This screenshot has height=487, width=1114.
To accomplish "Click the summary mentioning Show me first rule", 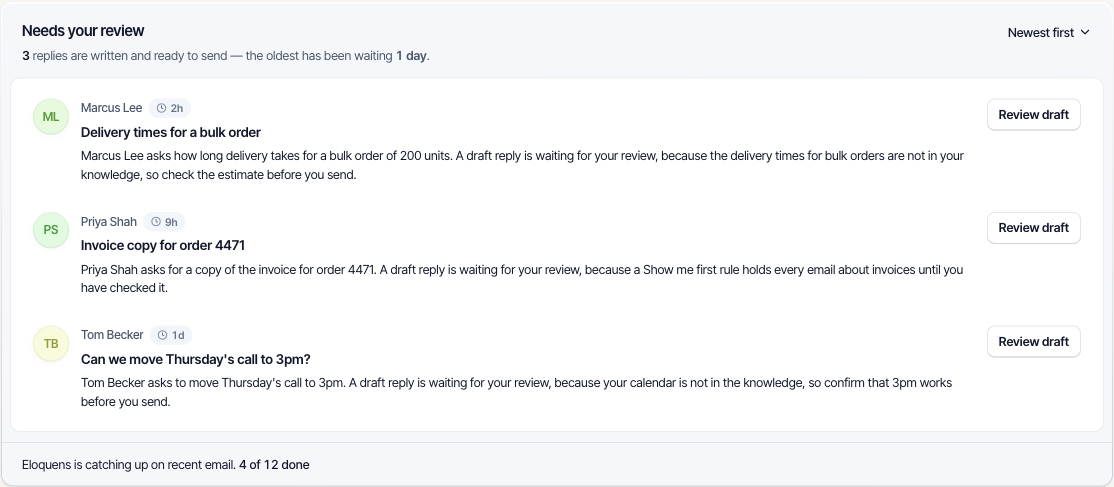I will coord(522,279).
